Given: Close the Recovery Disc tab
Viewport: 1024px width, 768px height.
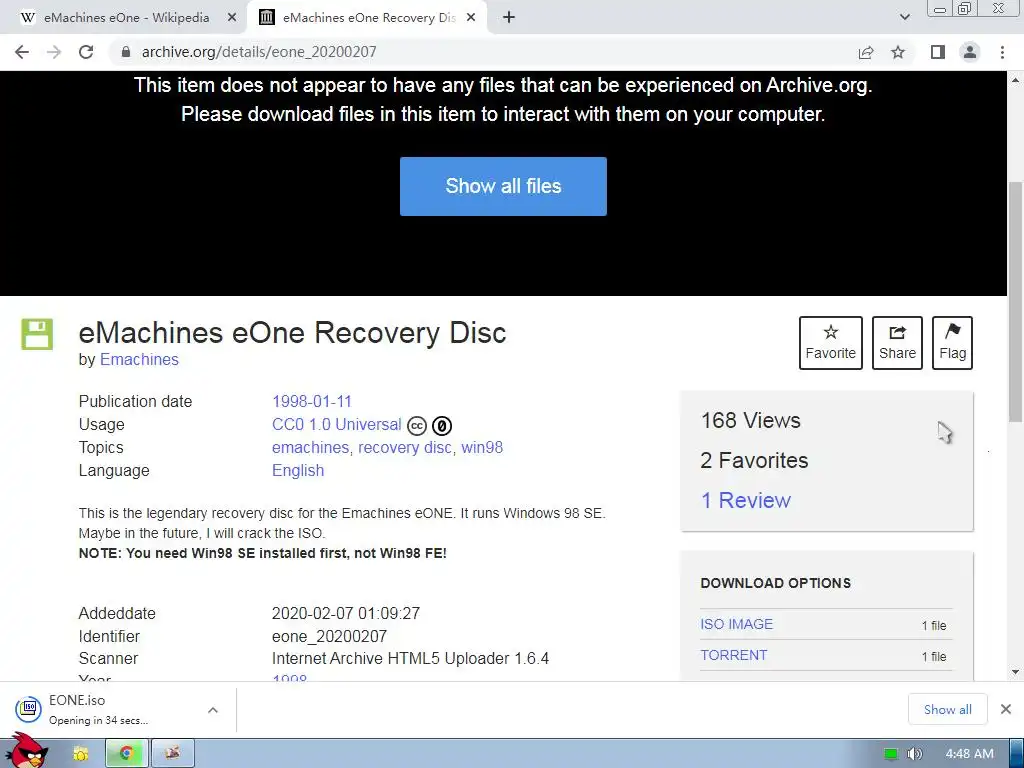Looking at the screenshot, I should click(x=471, y=18).
